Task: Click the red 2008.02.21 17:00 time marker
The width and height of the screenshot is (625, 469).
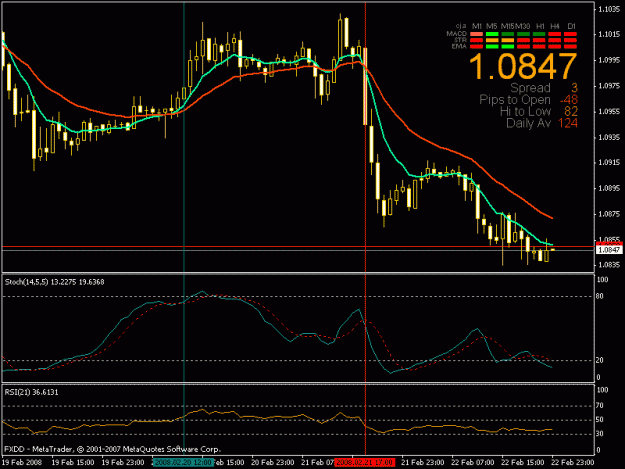Action: click(x=365, y=463)
